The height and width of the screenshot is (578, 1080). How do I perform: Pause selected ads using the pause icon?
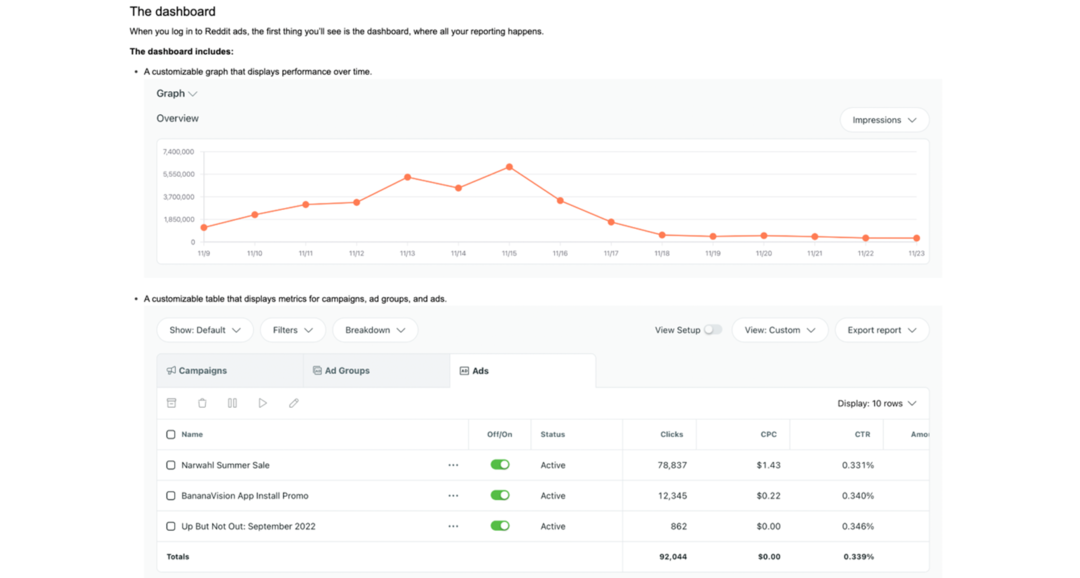point(232,402)
